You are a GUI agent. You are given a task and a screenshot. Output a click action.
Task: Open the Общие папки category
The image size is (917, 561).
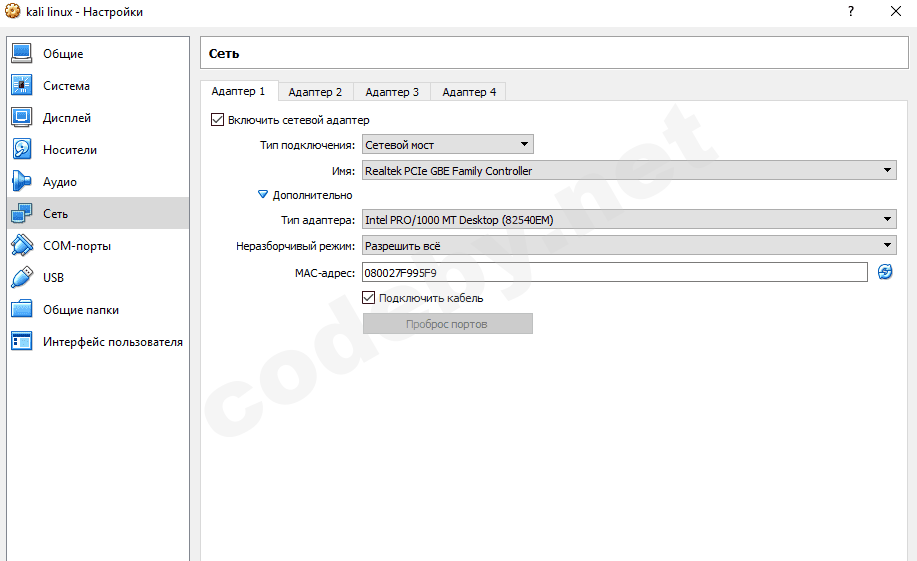point(98,309)
